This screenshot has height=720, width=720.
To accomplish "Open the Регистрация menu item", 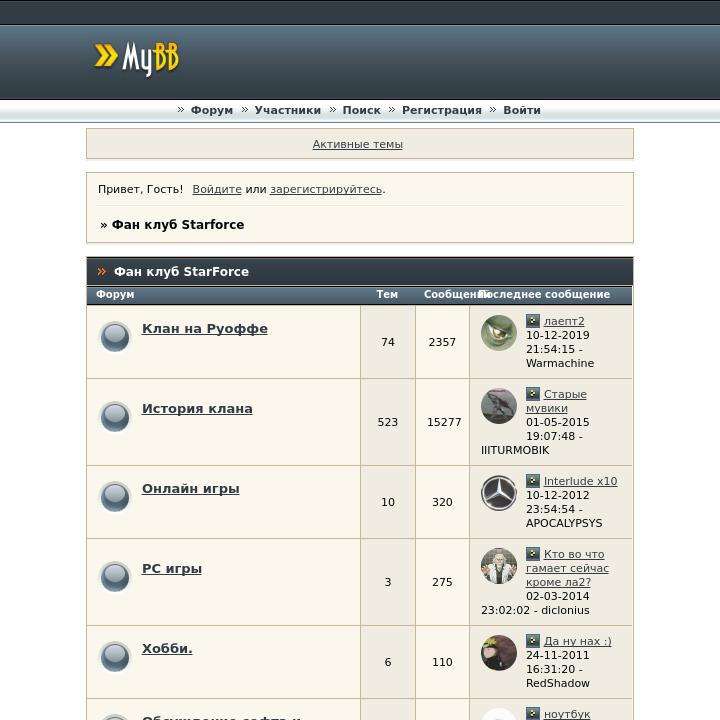I will [x=442, y=110].
